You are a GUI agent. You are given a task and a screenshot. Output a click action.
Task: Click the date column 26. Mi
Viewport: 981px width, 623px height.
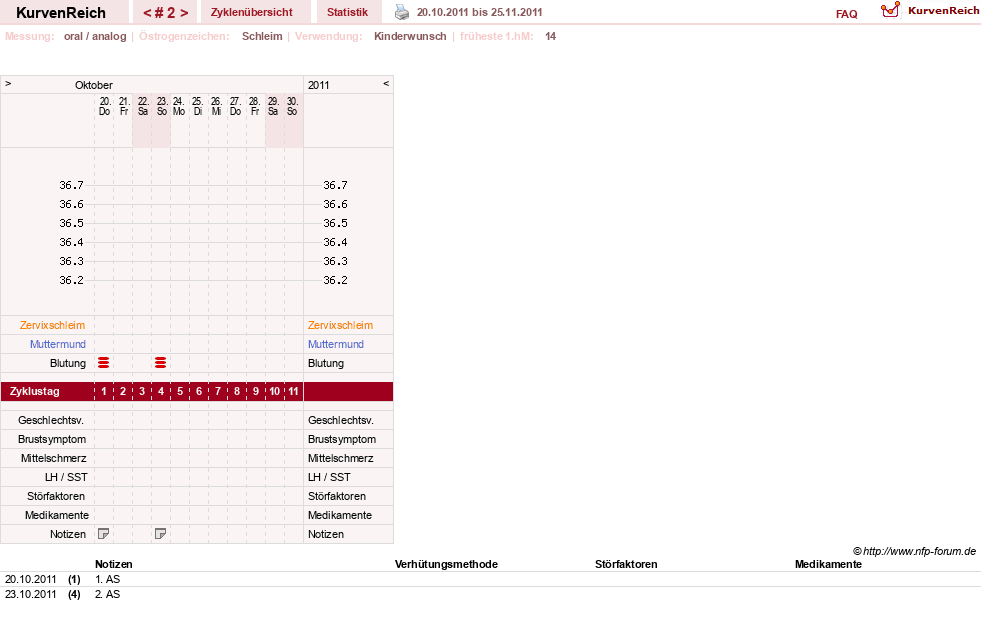coord(216,106)
